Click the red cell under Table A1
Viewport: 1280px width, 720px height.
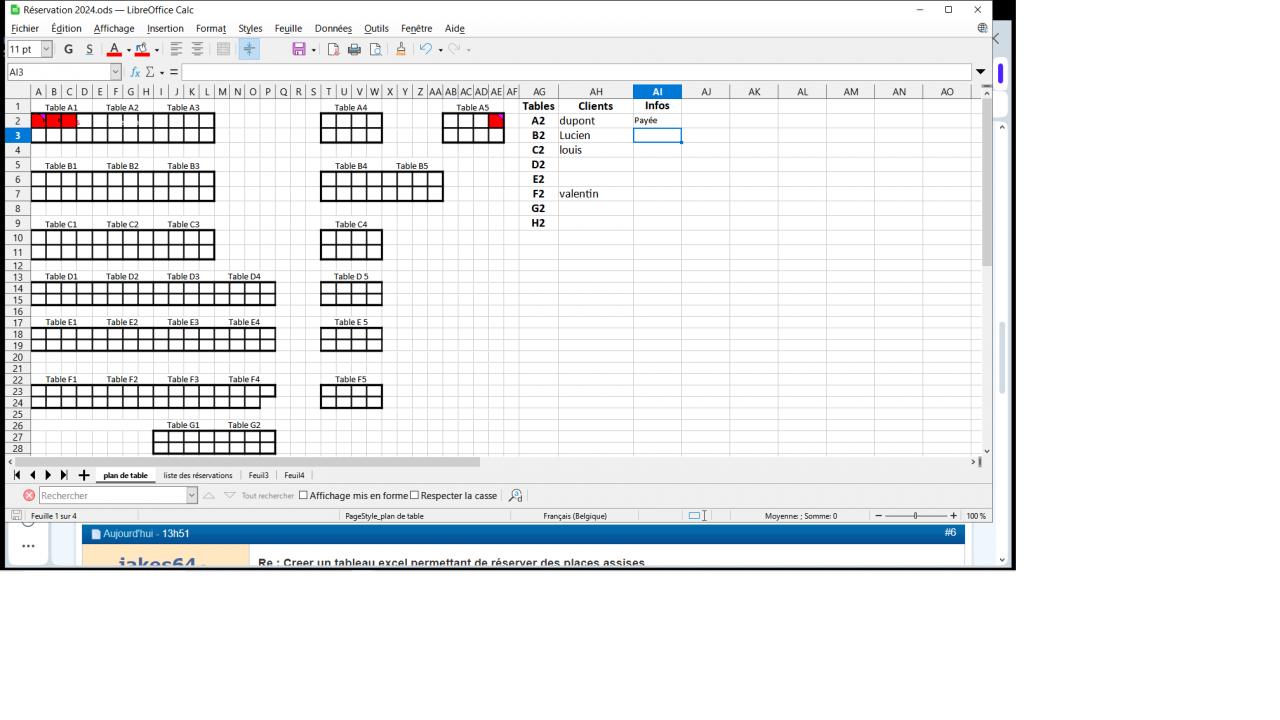tap(54, 121)
